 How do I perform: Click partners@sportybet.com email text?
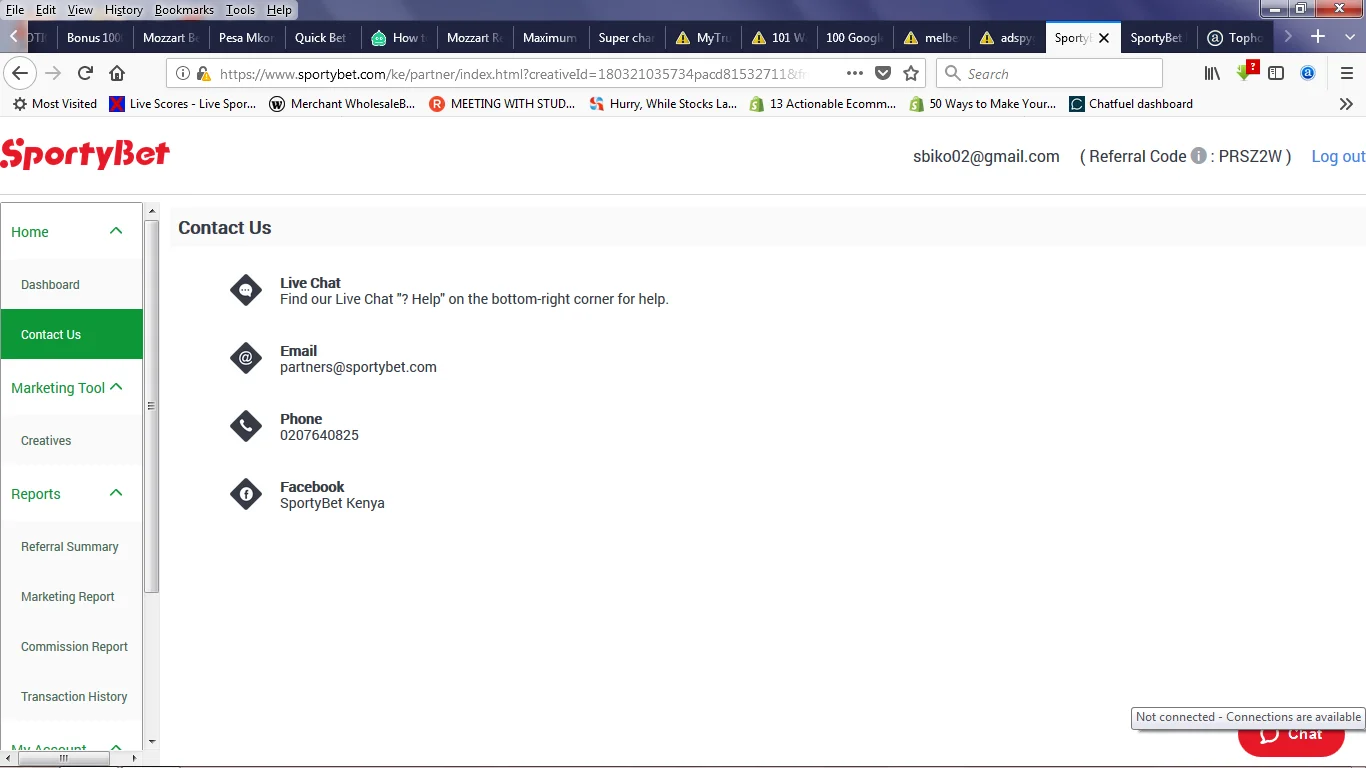358,367
